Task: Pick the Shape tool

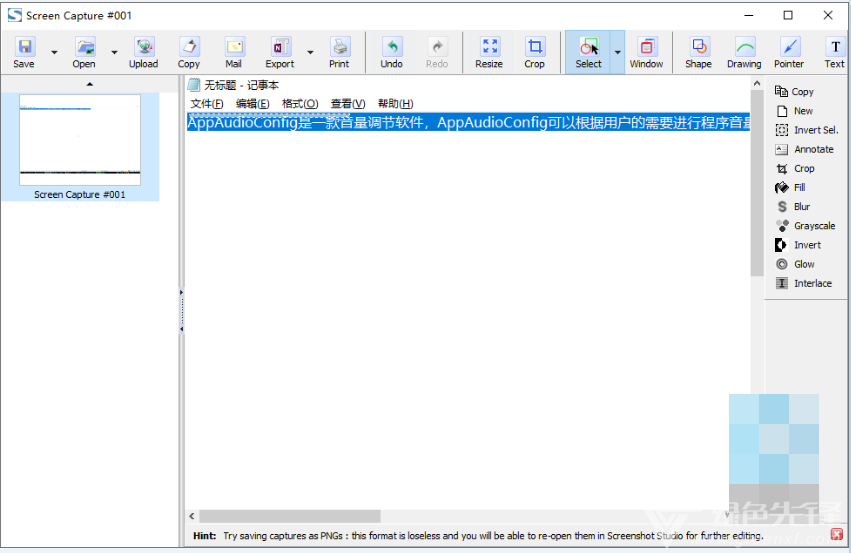Action: (698, 52)
